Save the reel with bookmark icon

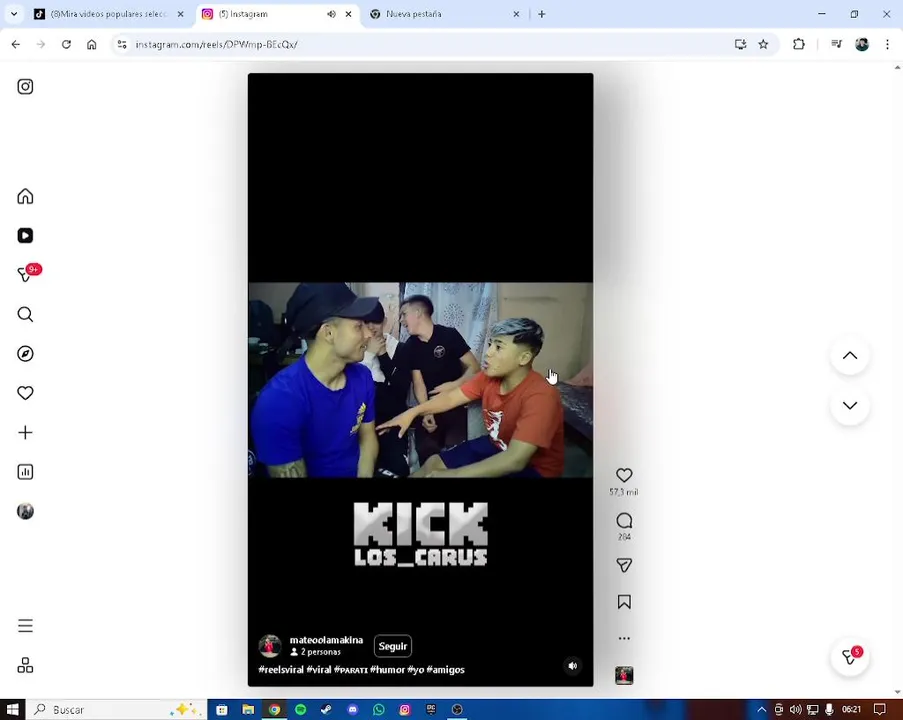(624, 602)
